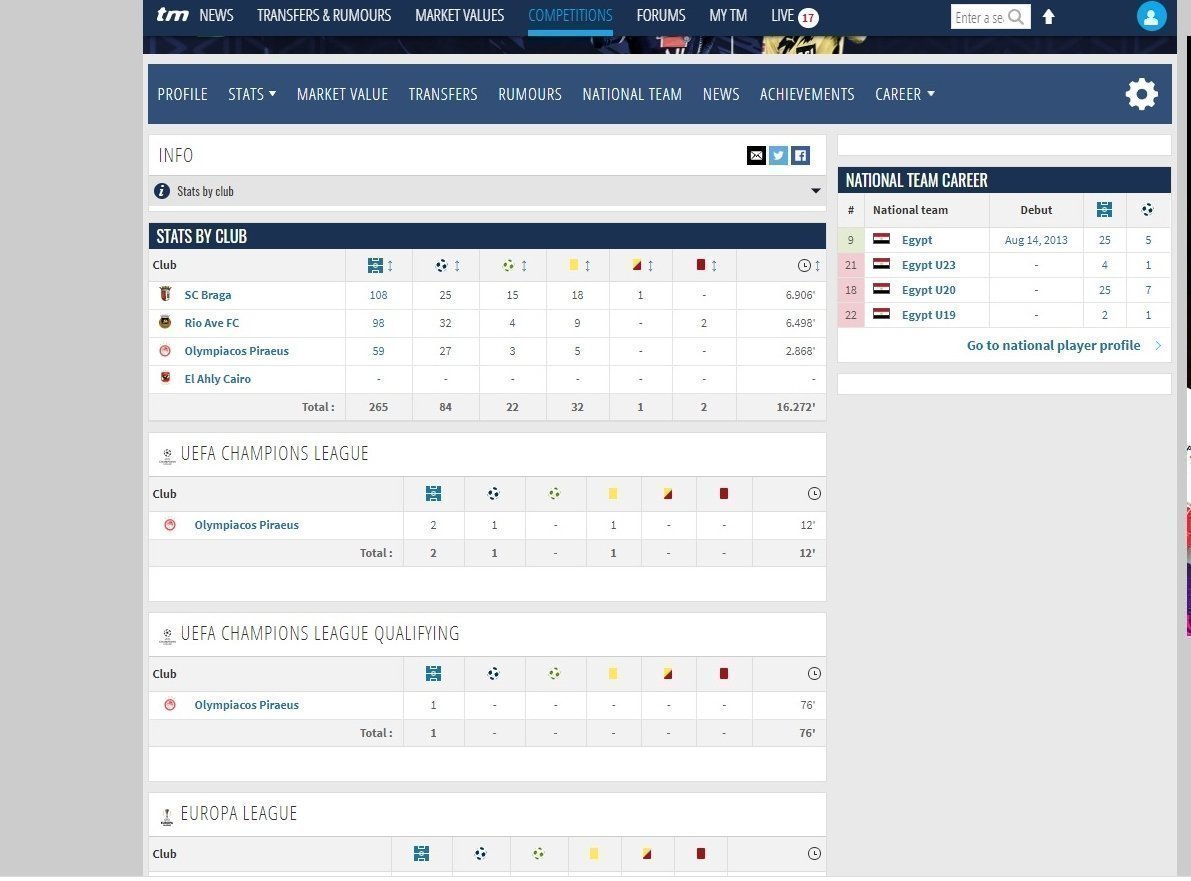Open Egypt national team link
This screenshot has height=881, width=1191.
click(x=917, y=240)
